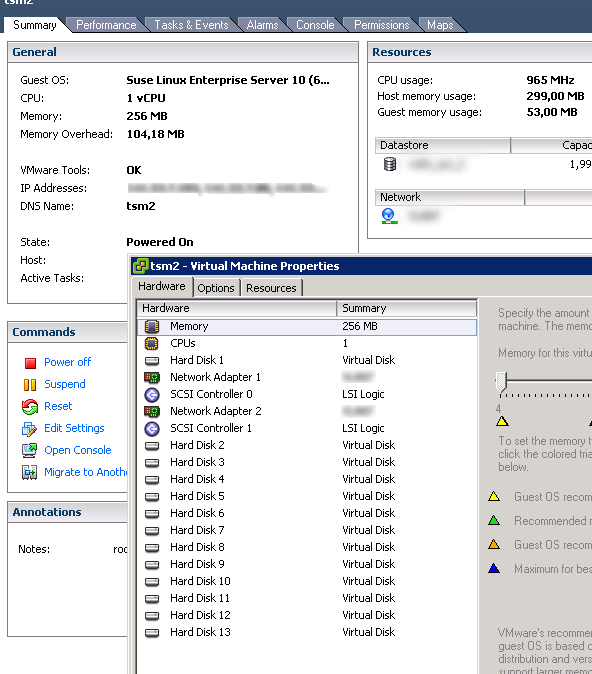Click the Hard Disk 1 drive icon

152,361
